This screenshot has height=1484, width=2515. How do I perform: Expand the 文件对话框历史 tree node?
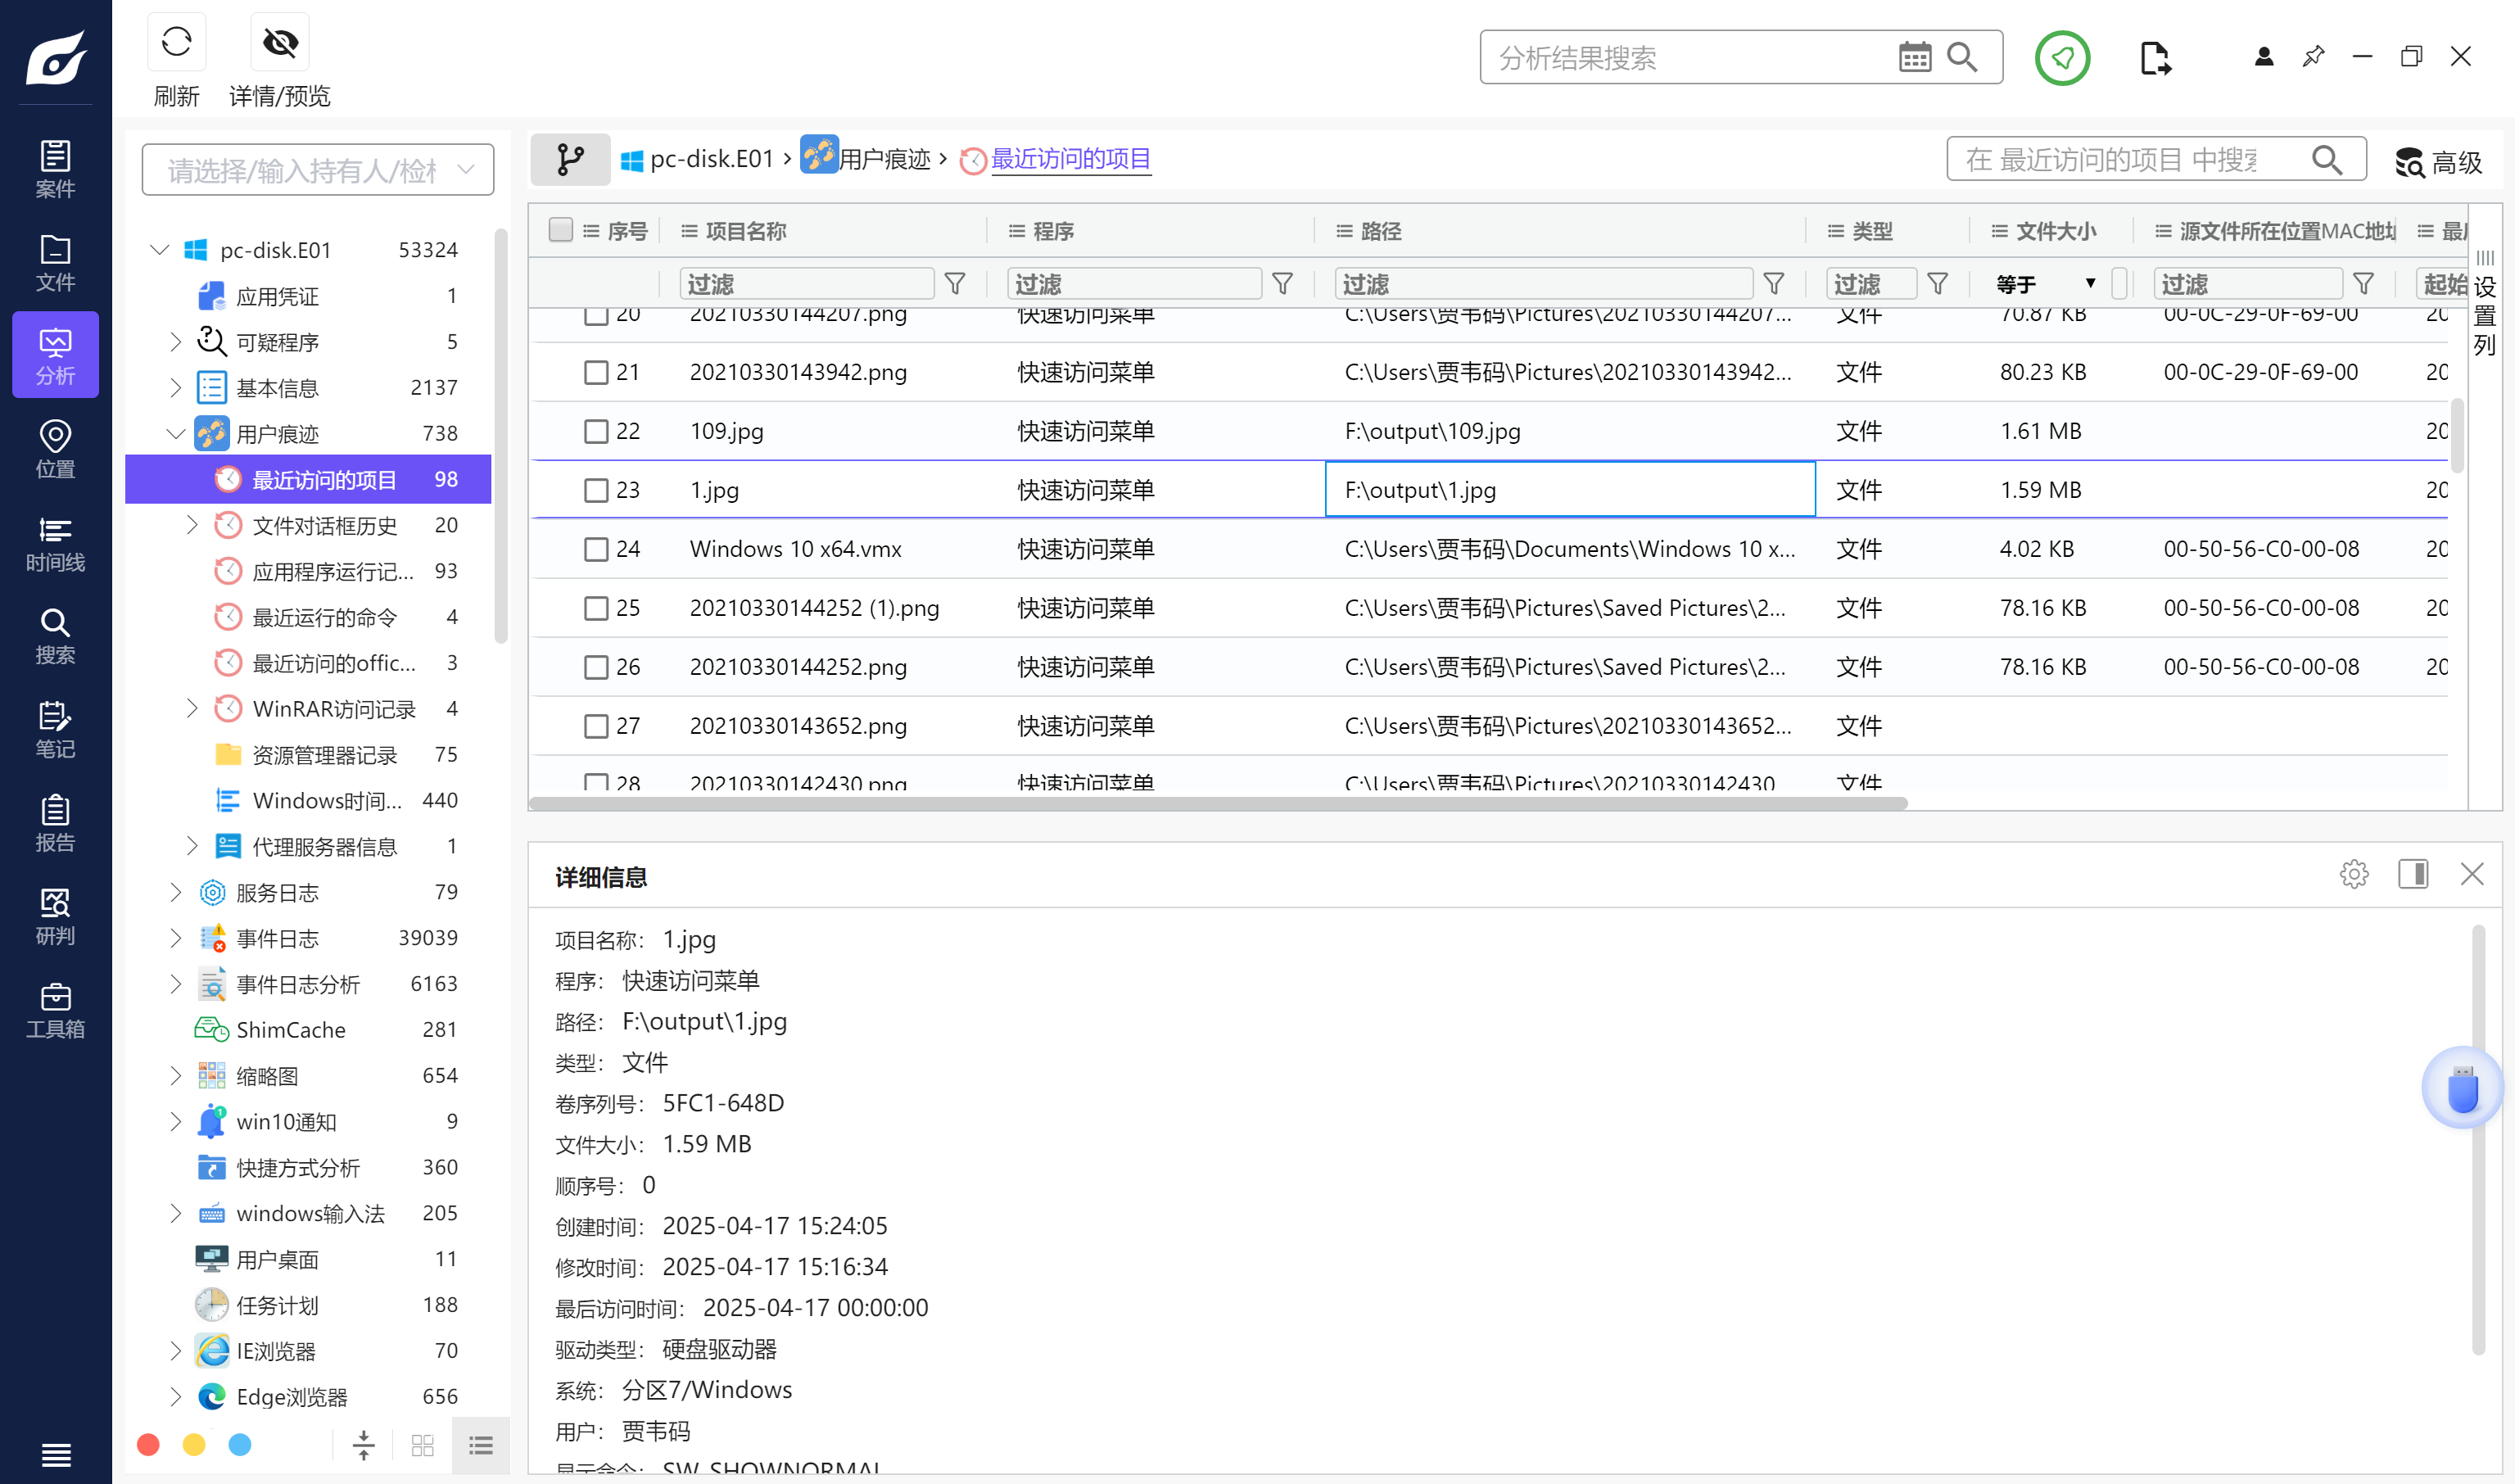tap(192, 525)
